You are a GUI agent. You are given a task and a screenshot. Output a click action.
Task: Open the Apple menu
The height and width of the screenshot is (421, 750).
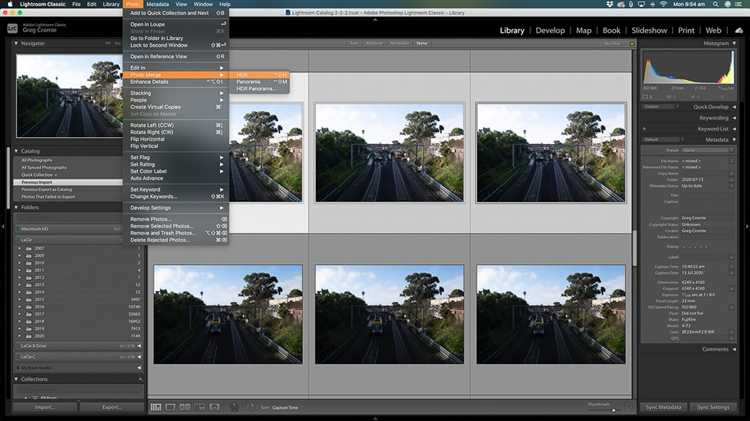click(x=10, y=4)
